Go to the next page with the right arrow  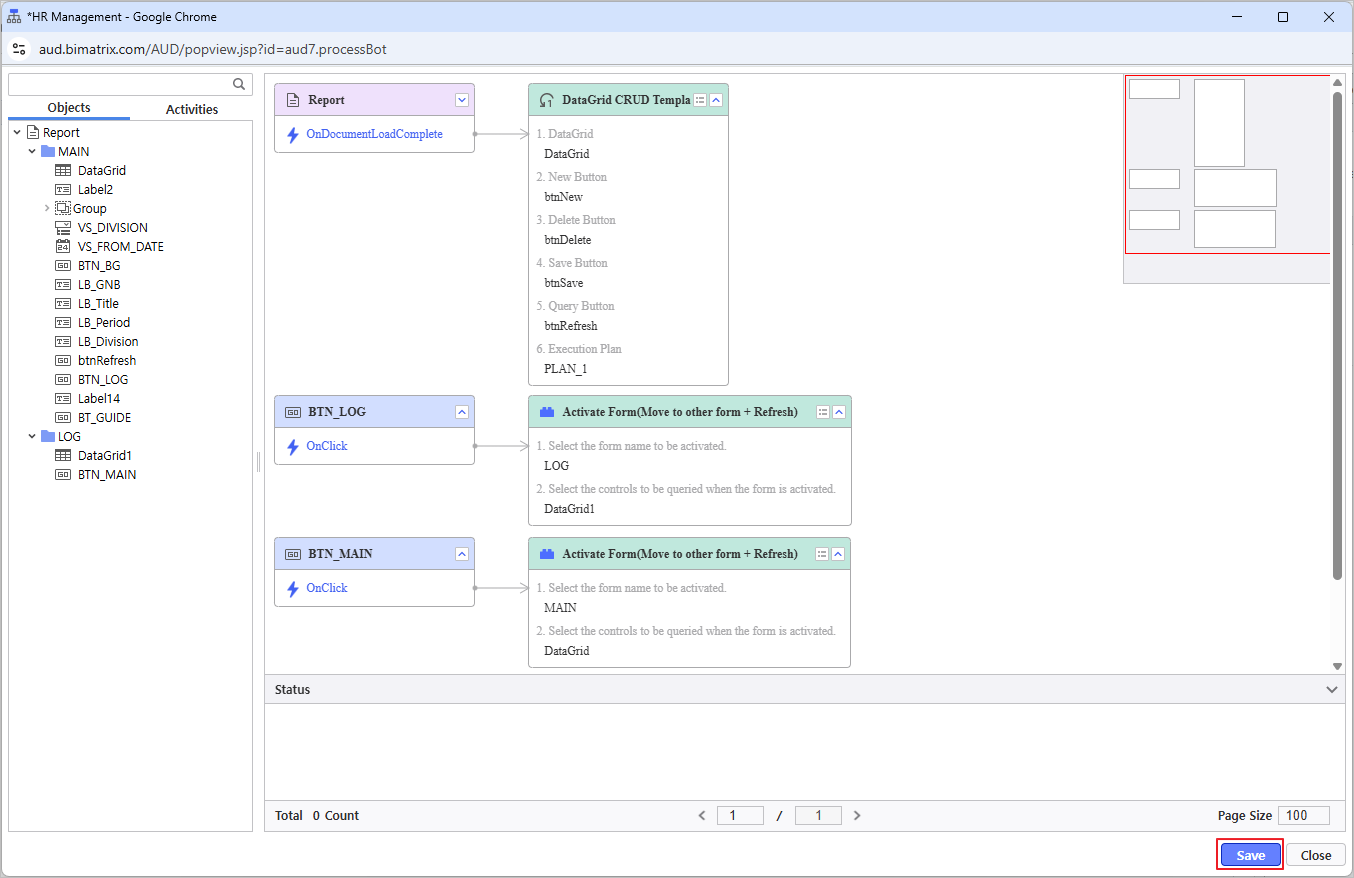pyautogui.click(x=857, y=815)
